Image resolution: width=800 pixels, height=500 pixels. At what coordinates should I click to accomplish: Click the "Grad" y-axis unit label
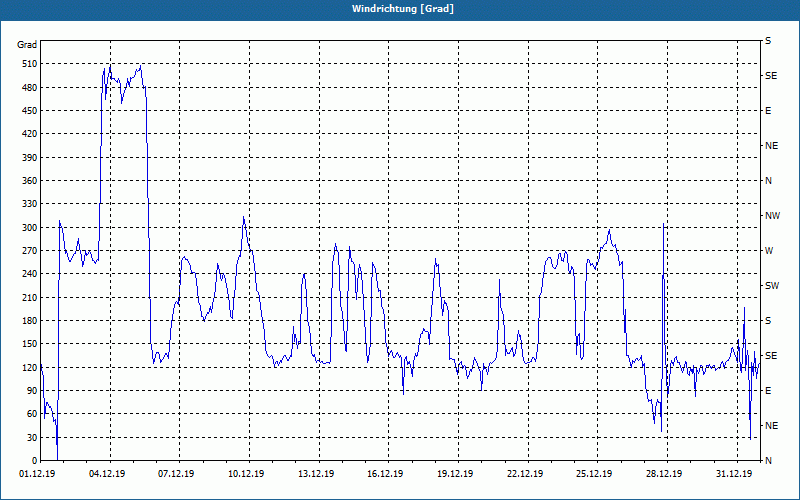27,45
